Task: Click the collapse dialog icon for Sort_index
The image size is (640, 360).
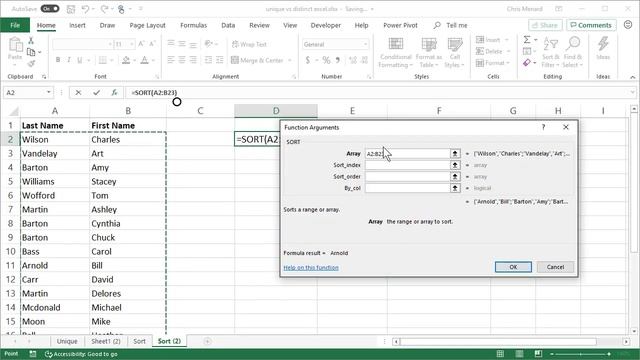Action: click(x=455, y=165)
